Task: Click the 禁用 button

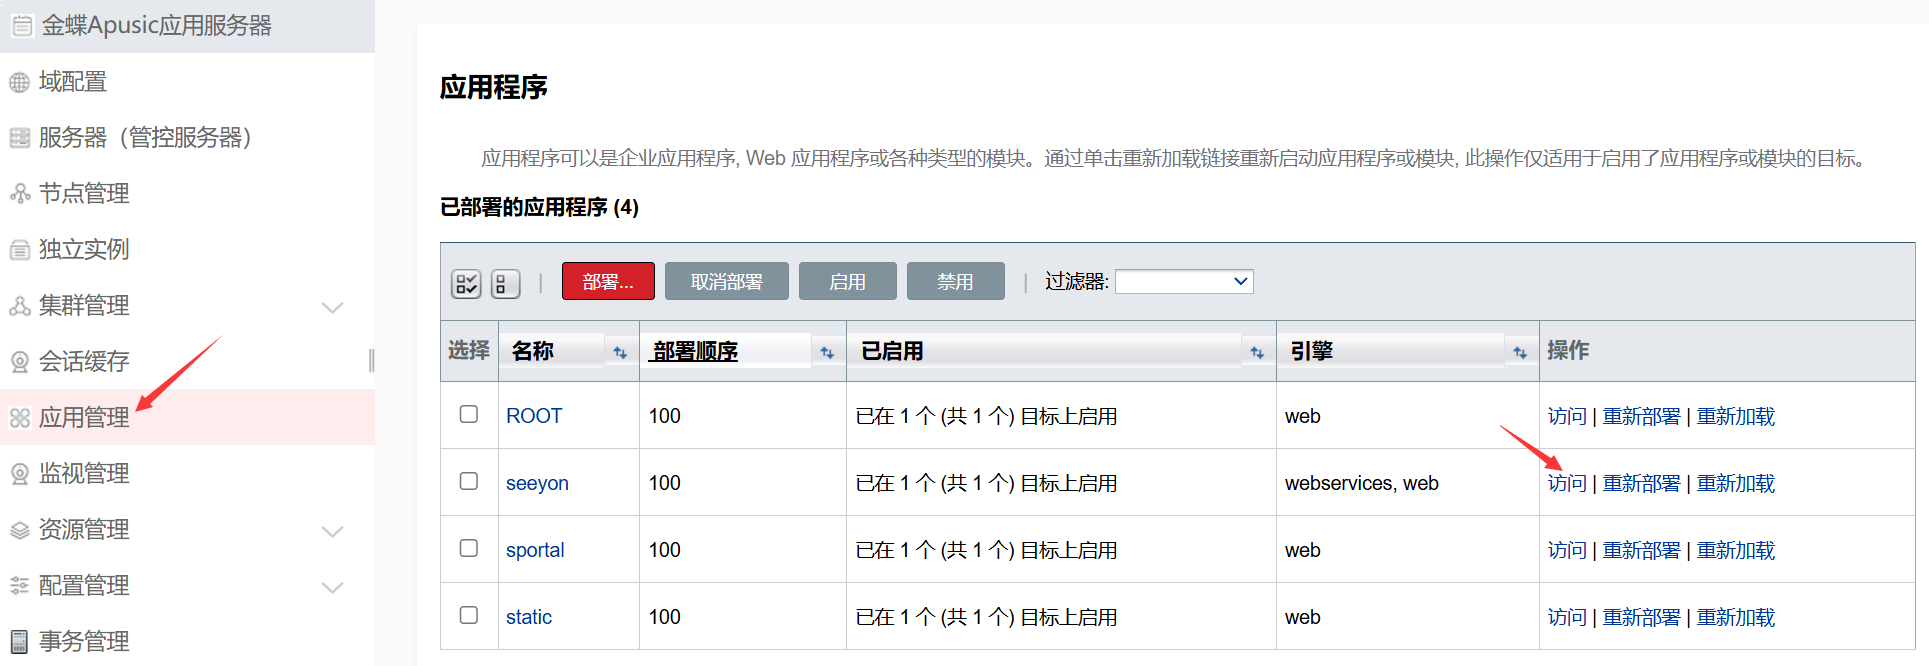Action: pos(955,282)
